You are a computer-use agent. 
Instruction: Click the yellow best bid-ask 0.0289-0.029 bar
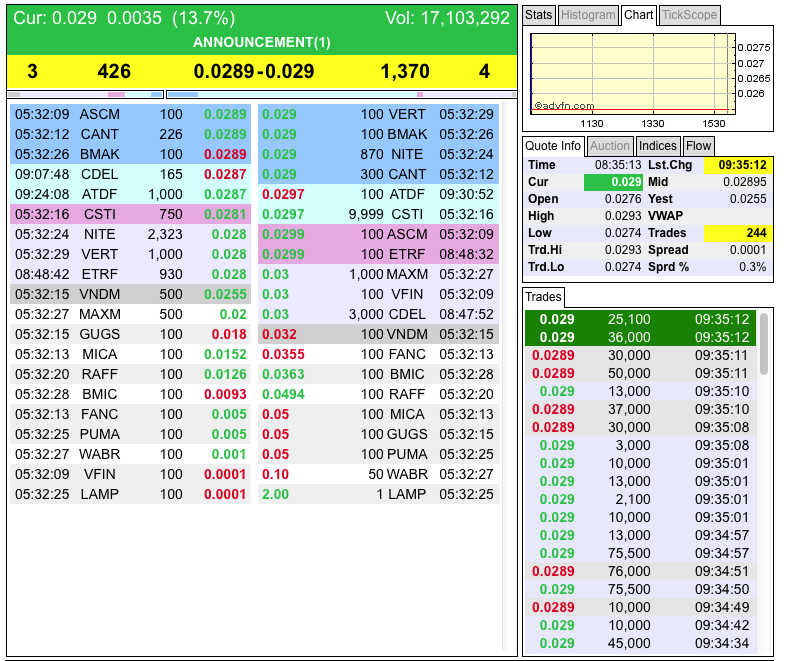pyautogui.click(x=262, y=71)
